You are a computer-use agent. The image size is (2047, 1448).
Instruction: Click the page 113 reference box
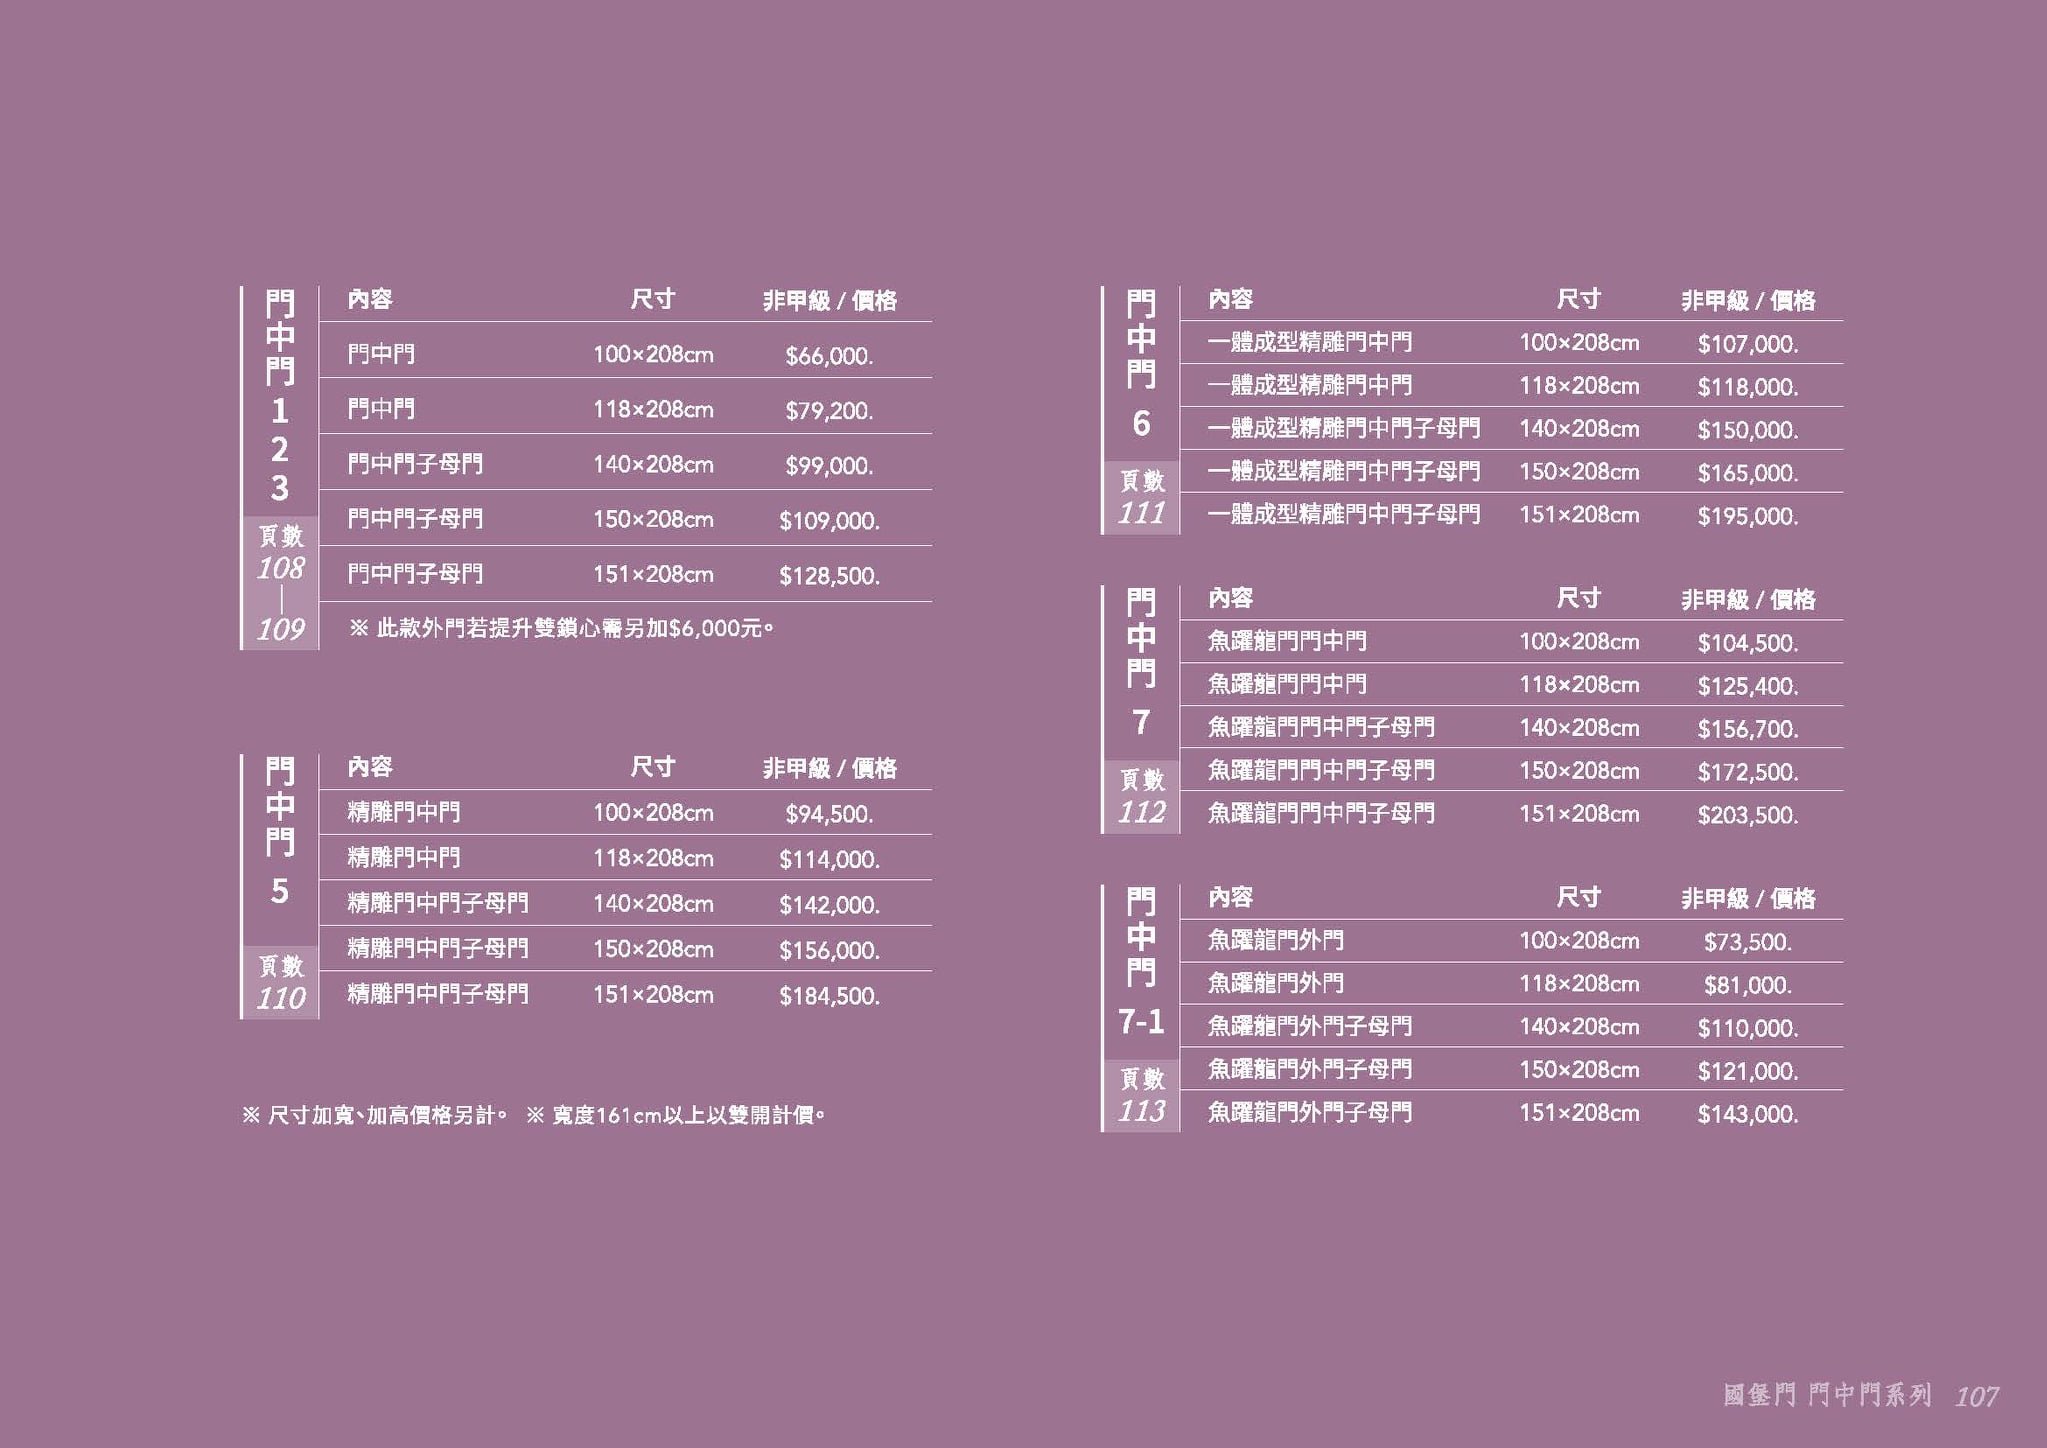[x=1141, y=1096]
